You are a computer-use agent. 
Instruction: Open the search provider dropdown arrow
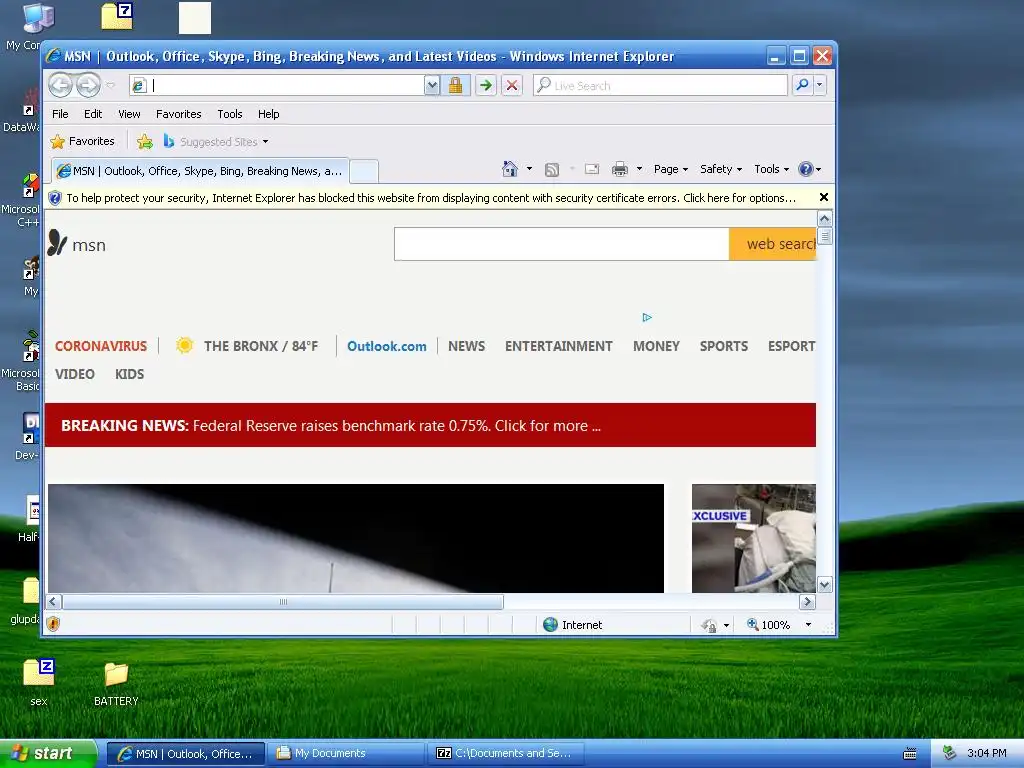click(x=820, y=85)
